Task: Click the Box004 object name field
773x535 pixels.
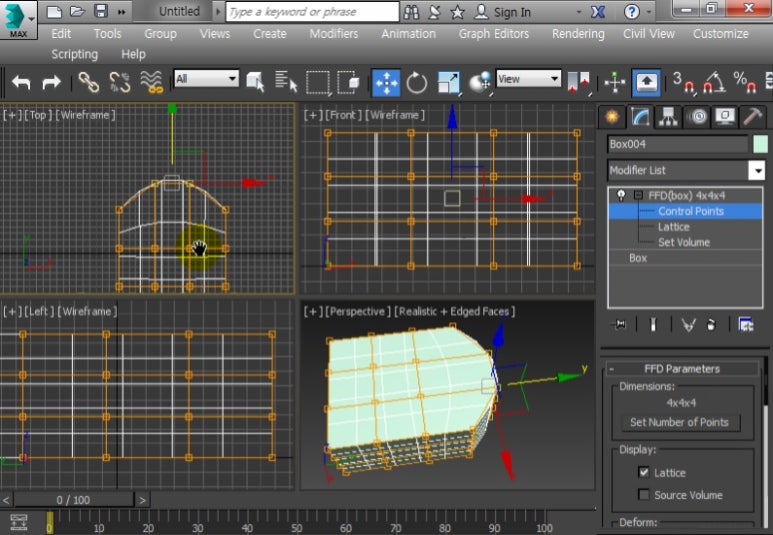Action: [677, 144]
